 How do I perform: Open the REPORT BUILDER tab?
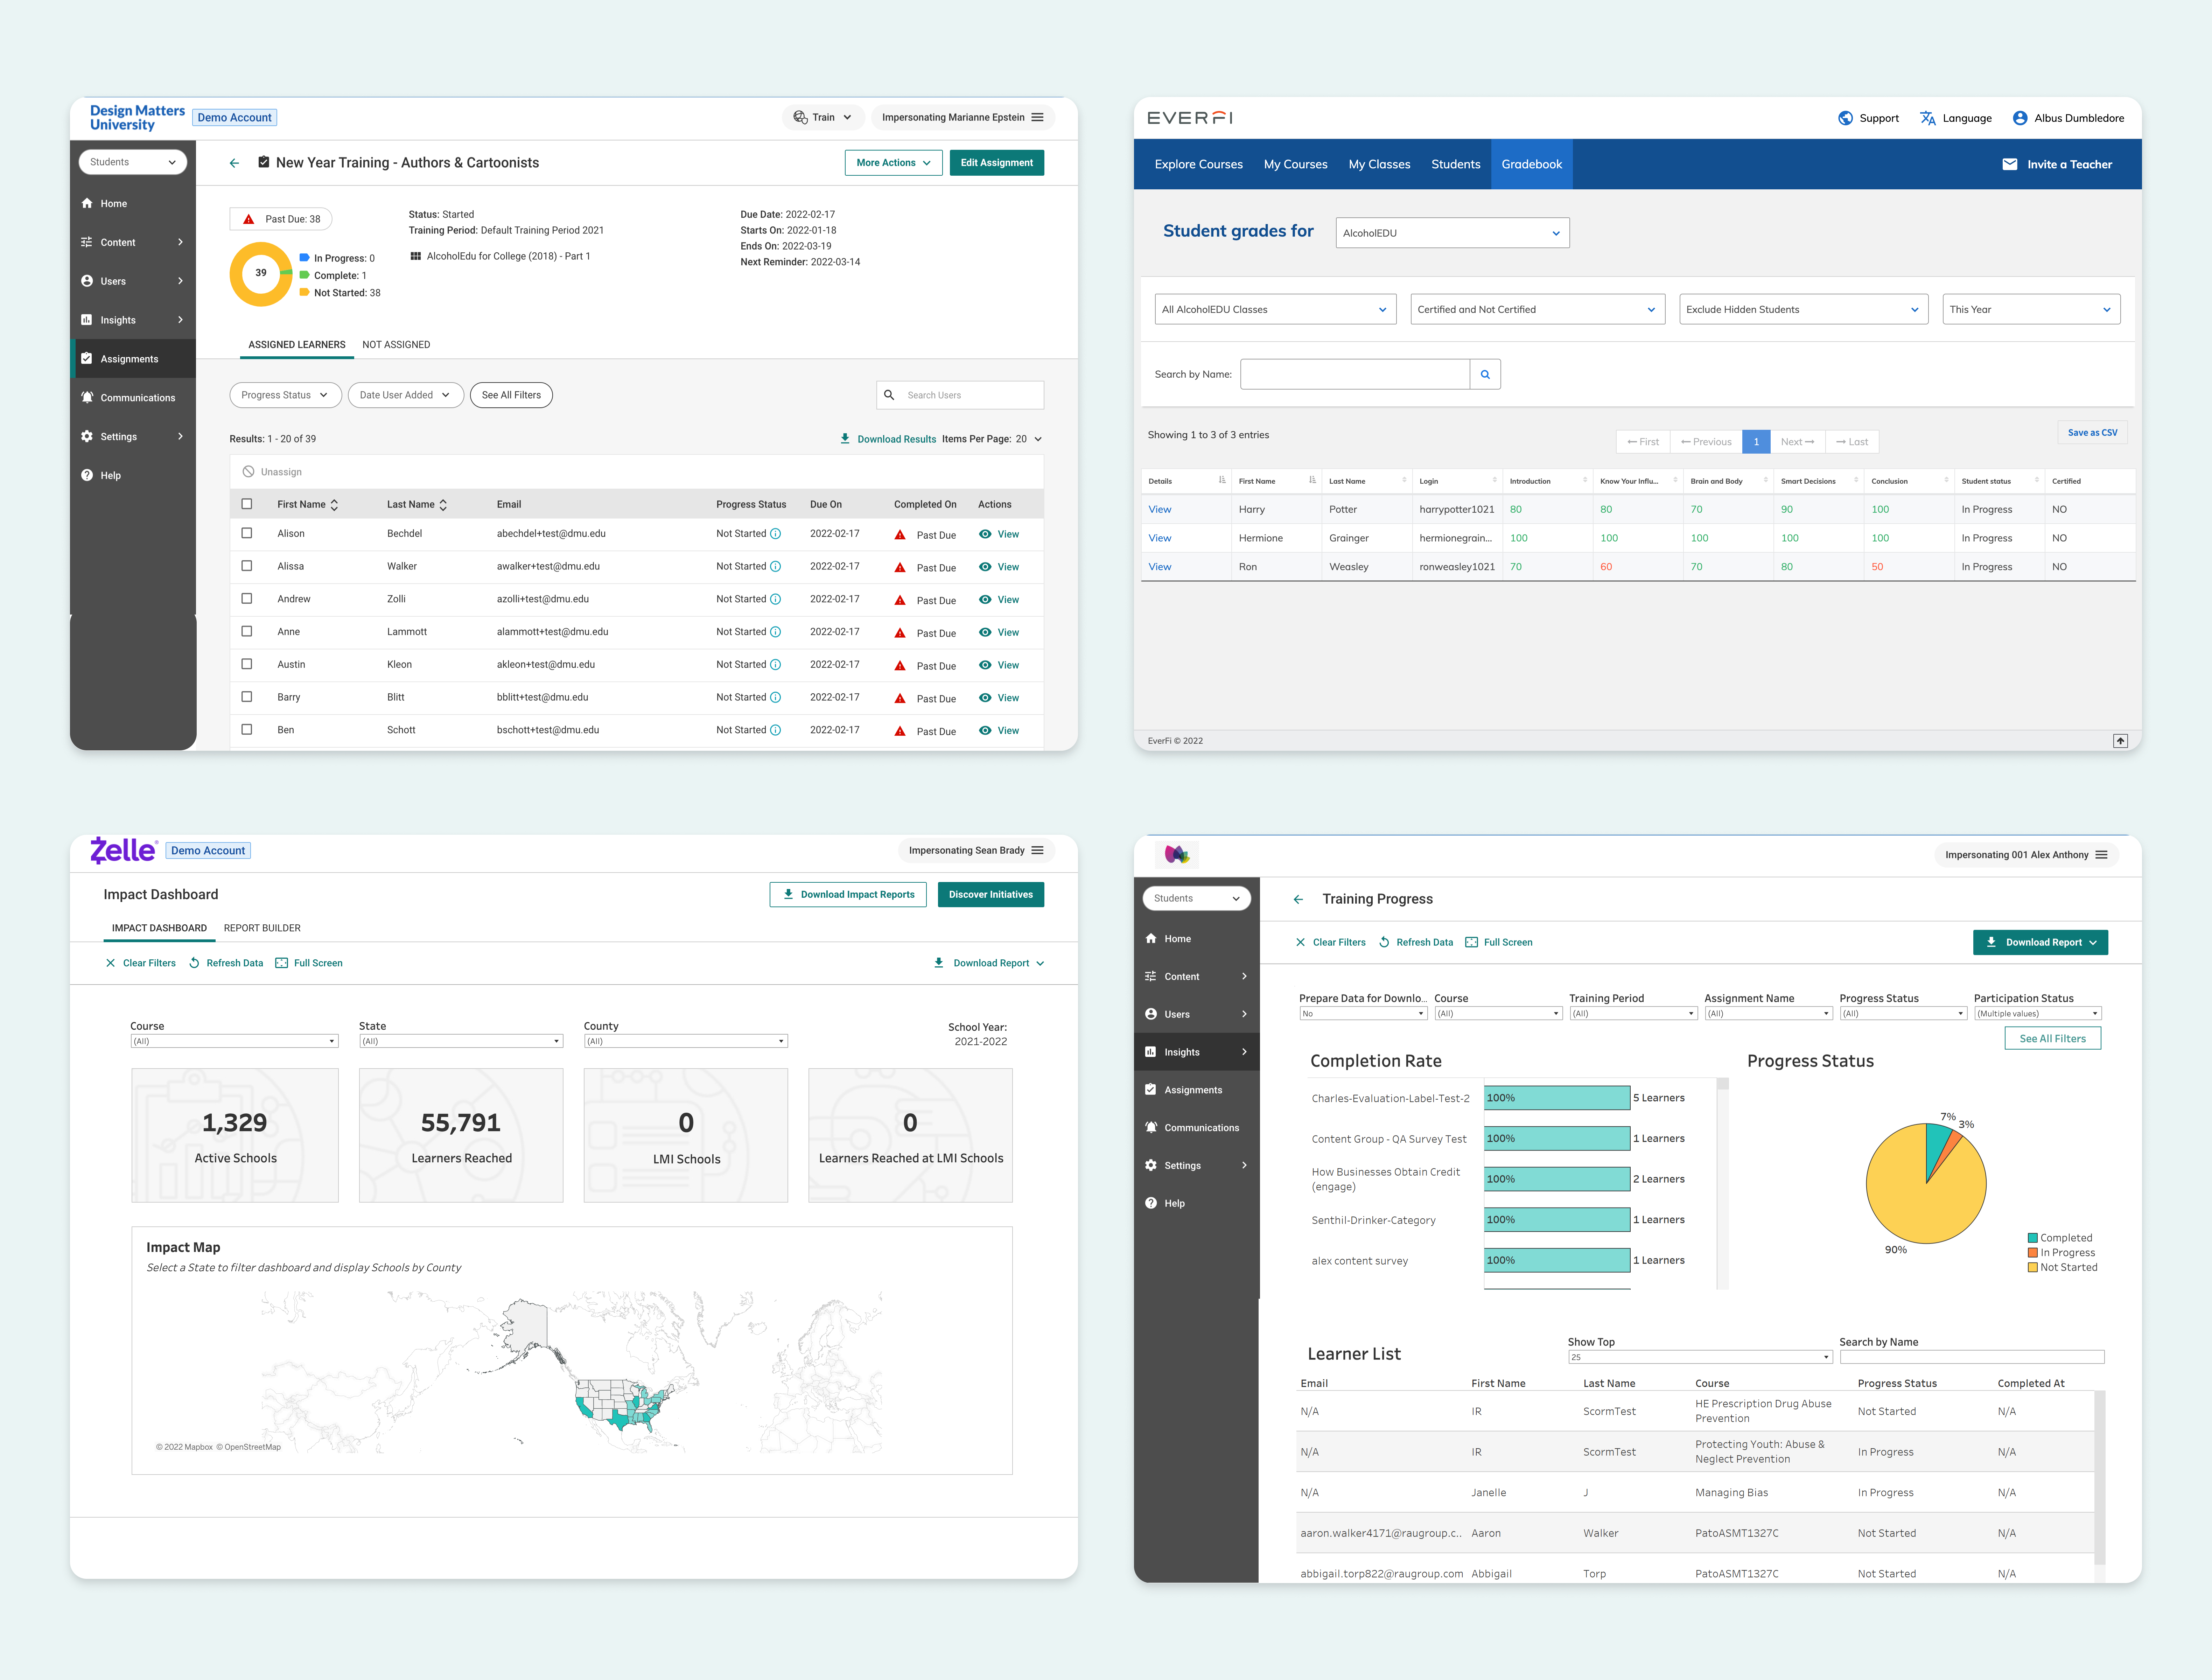point(262,928)
